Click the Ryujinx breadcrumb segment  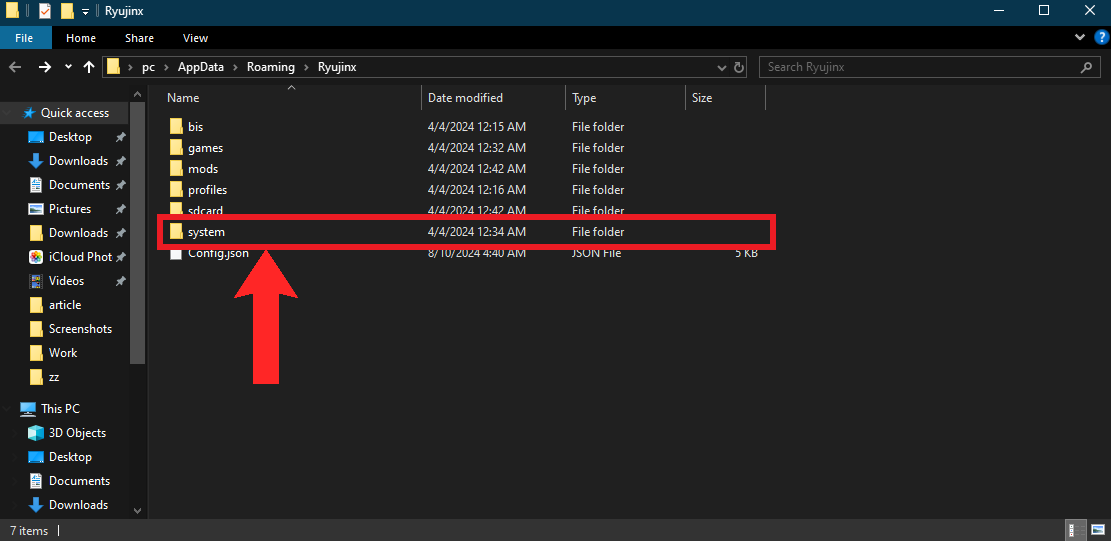pyautogui.click(x=337, y=67)
